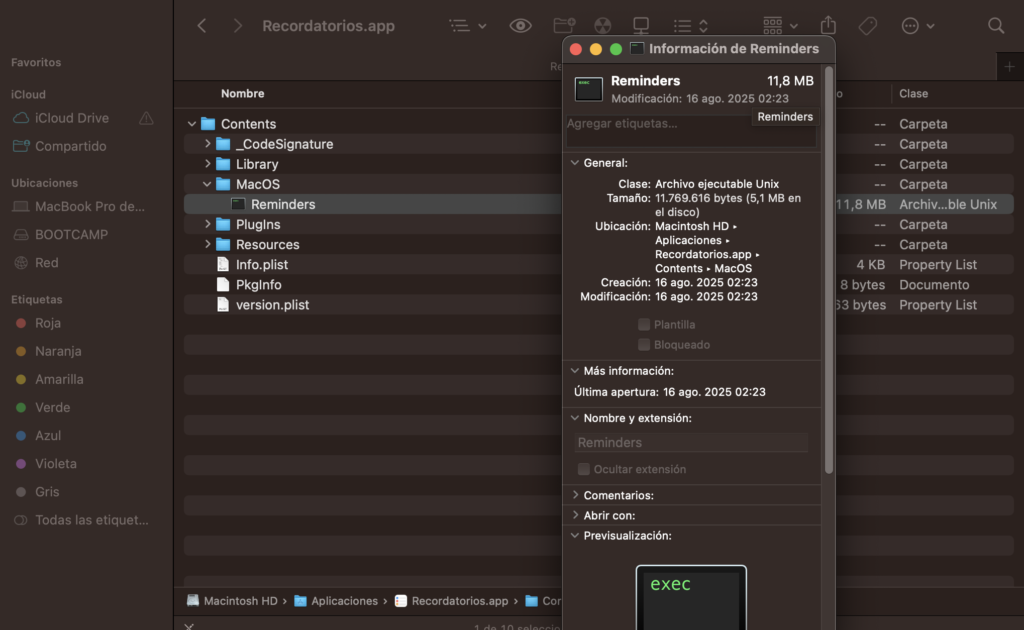Image resolution: width=1024 pixels, height=630 pixels.
Task: Click the new folder toolbar icon
Action: coord(564,26)
